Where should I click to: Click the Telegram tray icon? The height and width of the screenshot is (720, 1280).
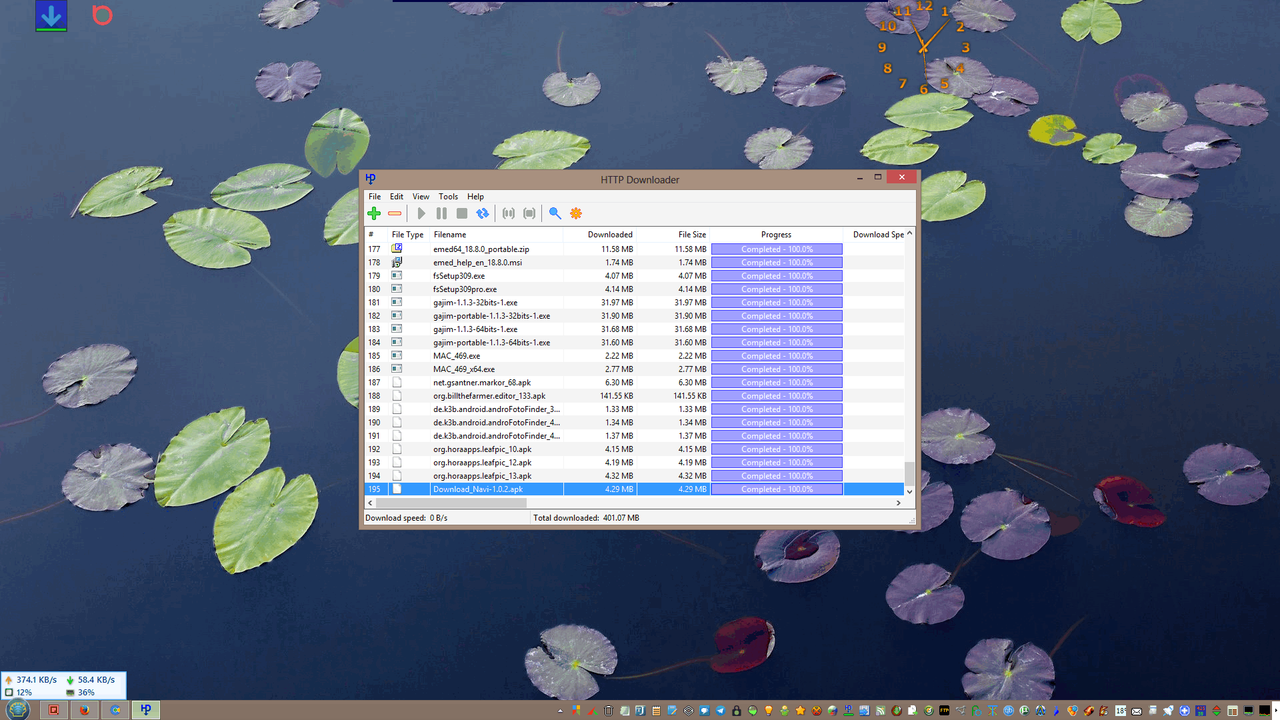pos(720,710)
